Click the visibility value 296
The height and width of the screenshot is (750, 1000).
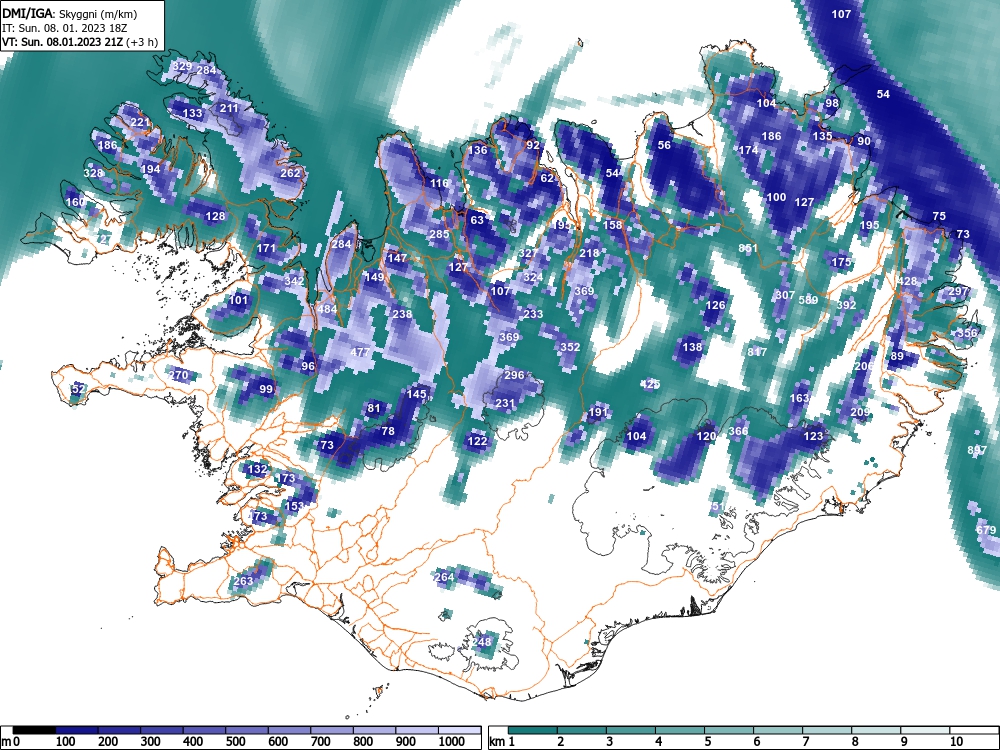click(514, 375)
